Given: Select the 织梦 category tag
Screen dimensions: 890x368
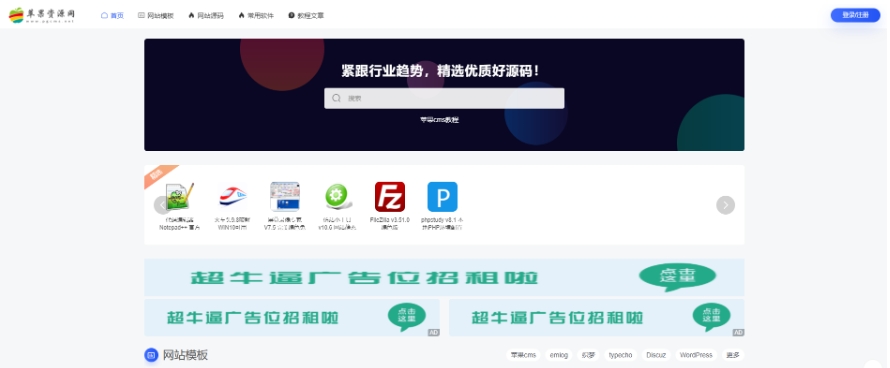Looking at the screenshot, I should click(x=588, y=355).
